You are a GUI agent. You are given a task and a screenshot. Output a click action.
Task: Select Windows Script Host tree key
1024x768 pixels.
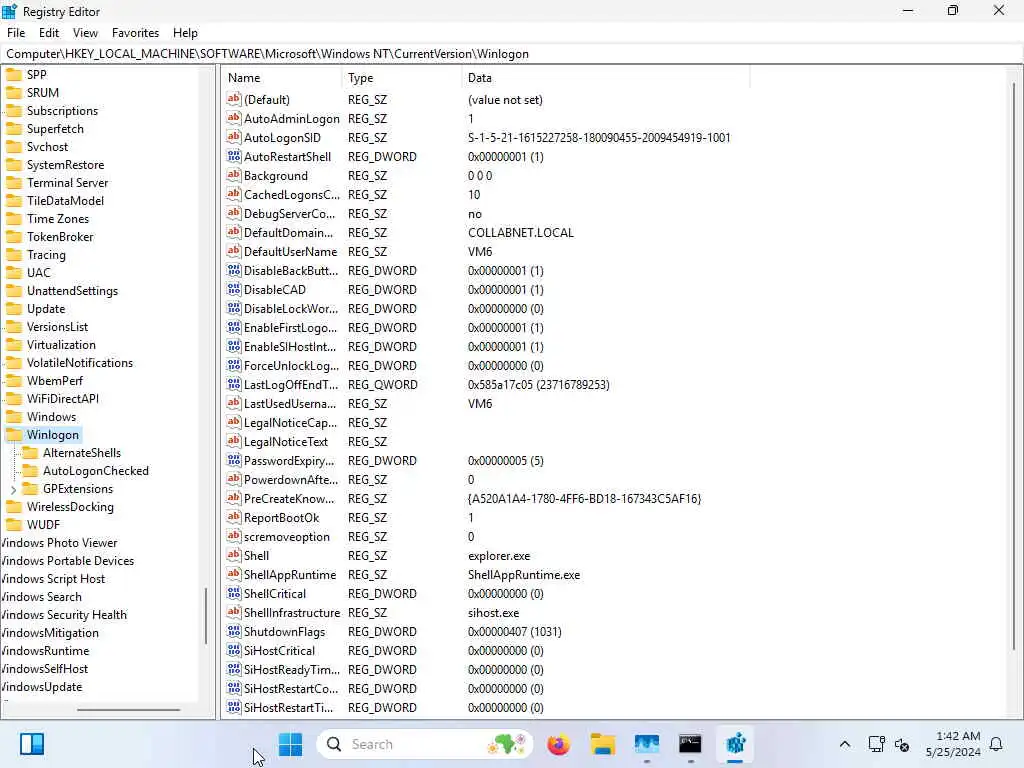click(x=52, y=579)
